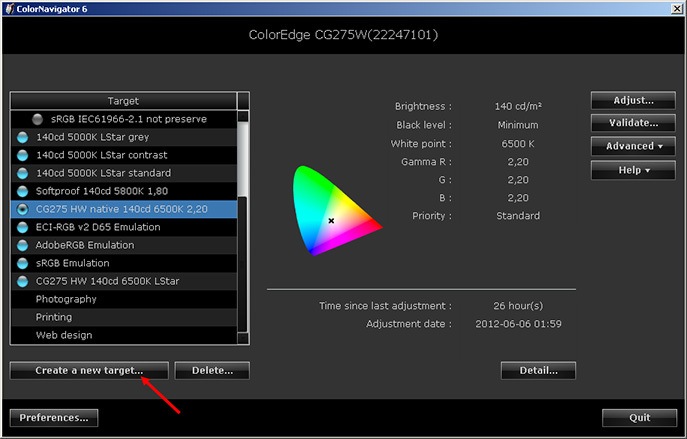Click the Standard priority value

pos(518,216)
